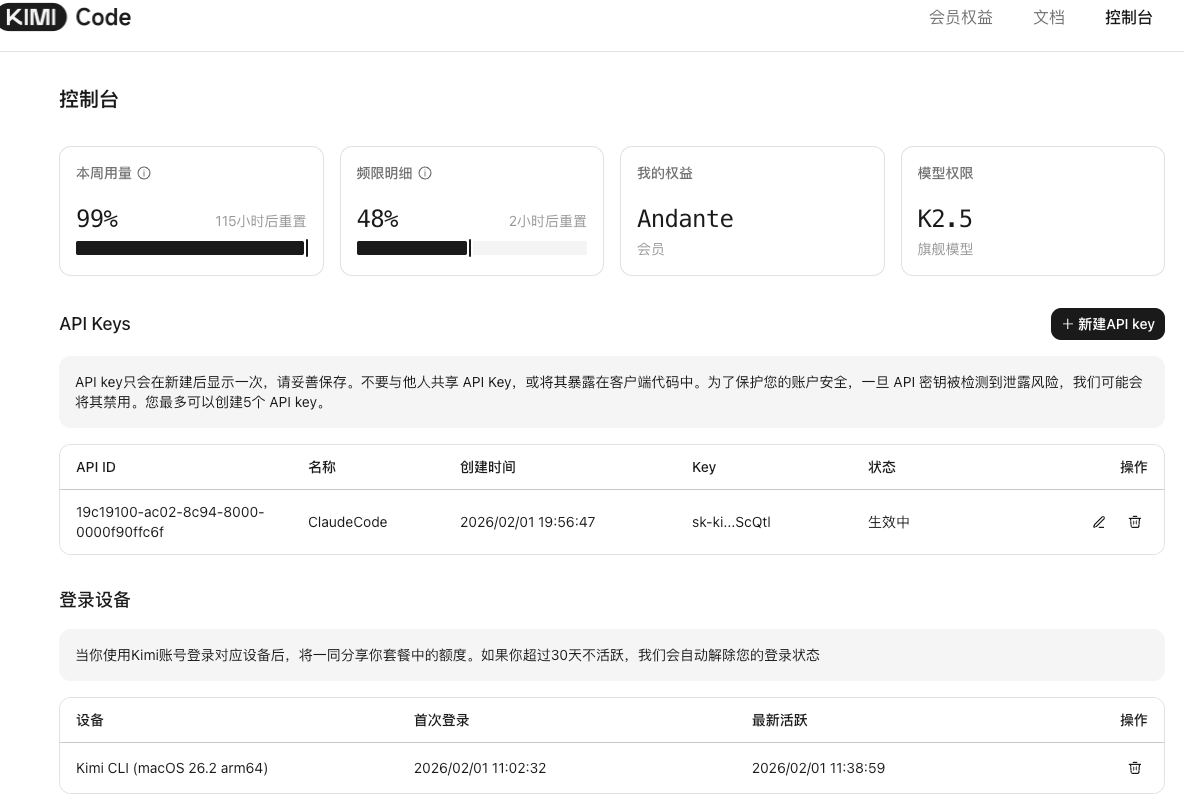The height and width of the screenshot is (802, 1184).
Task: Click the ClaudeCode name cell
Action: pyautogui.click(x=348, y=522)
